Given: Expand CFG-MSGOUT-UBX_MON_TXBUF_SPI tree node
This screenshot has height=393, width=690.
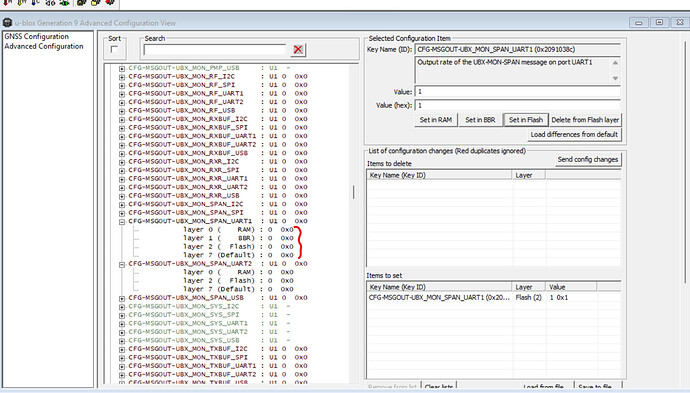Looking at the screenshot, I should coord(122,358).
